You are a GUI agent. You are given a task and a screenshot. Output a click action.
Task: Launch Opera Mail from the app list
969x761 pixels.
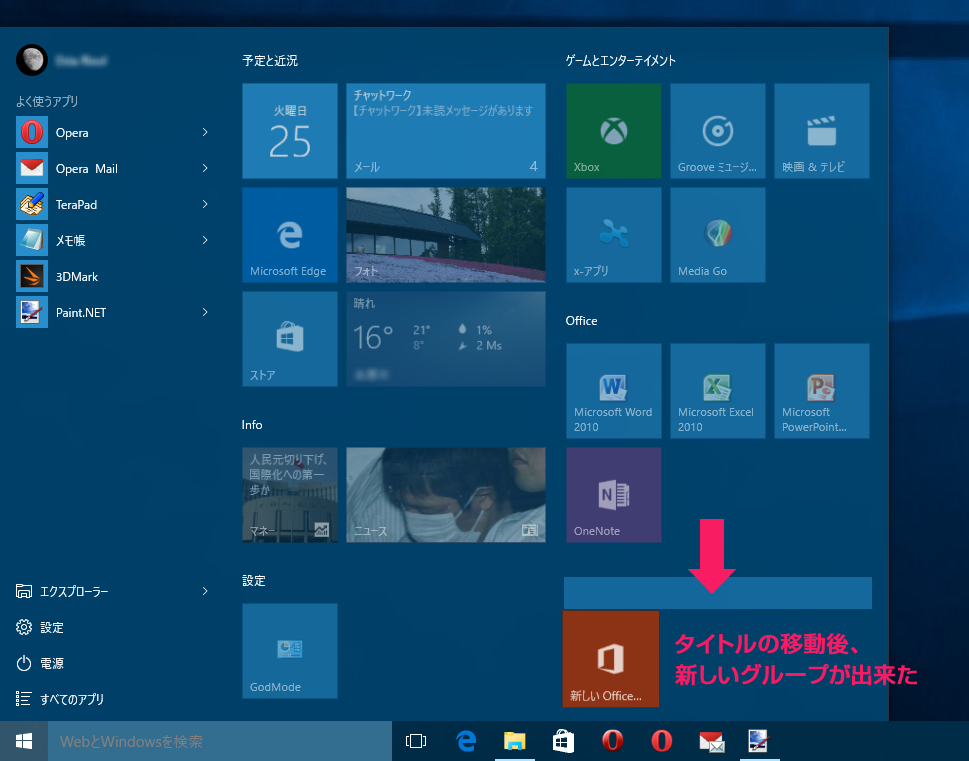tap(111, 168)
